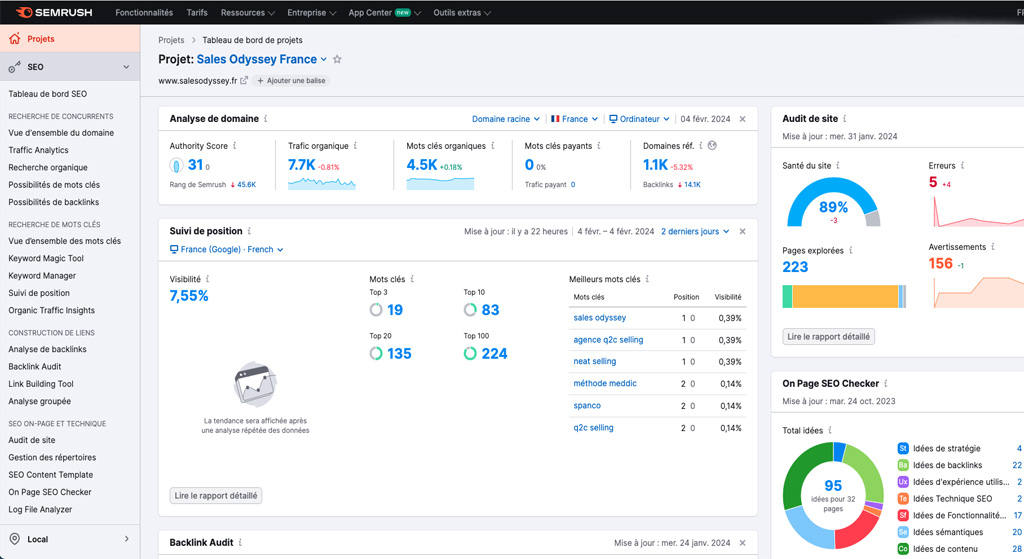
Task: Click info icon beside On Page SEO Checker title
Action: [886, 383]
